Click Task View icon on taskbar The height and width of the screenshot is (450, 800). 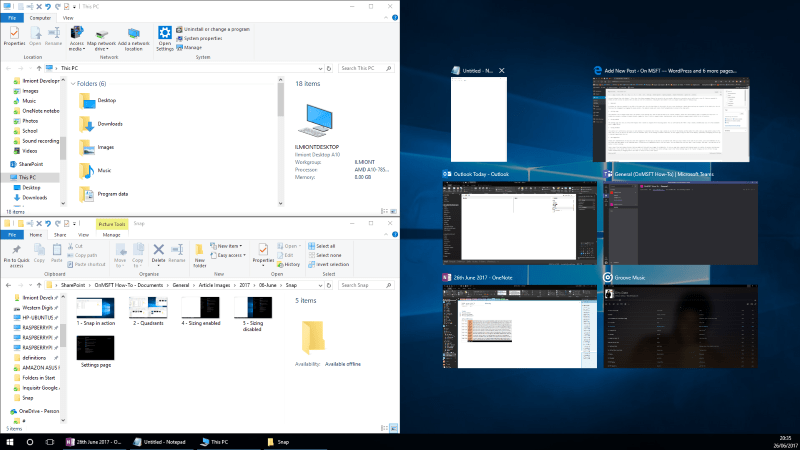(x=49, y=442)
